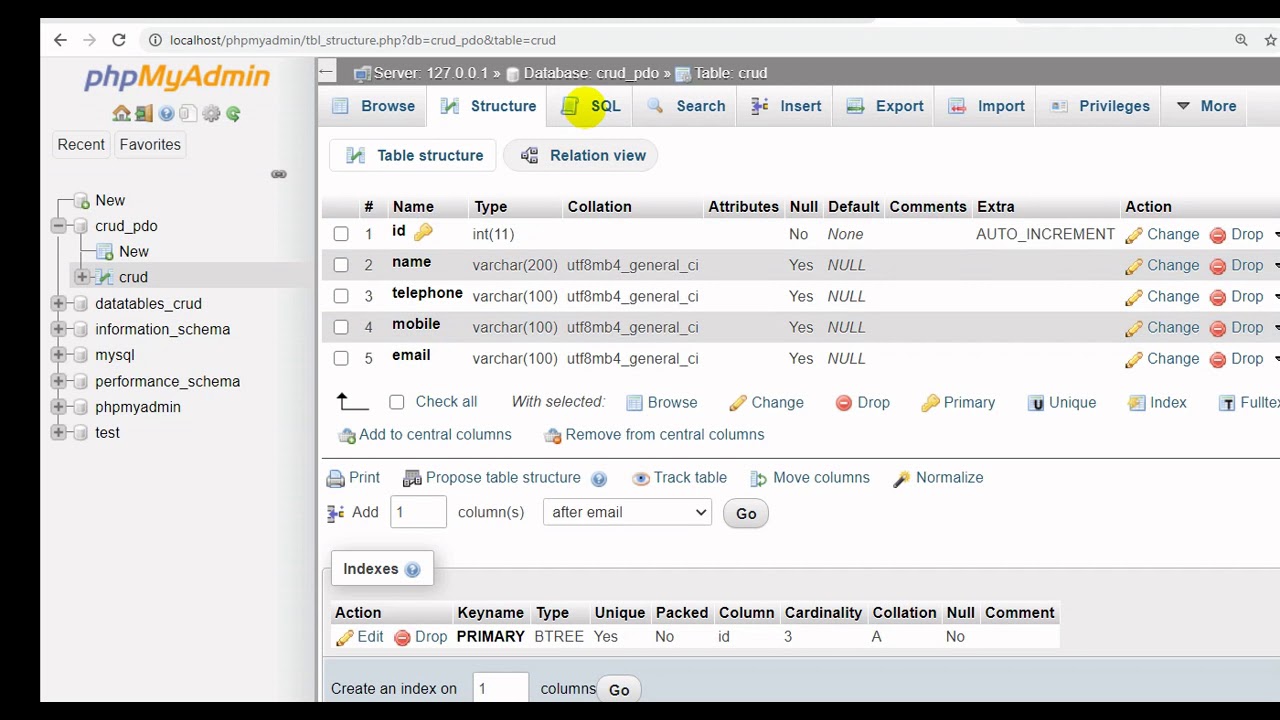Reload the page in browser
Image resolution: width=1280 pixels, height=720 pixels.
(119, 40)
